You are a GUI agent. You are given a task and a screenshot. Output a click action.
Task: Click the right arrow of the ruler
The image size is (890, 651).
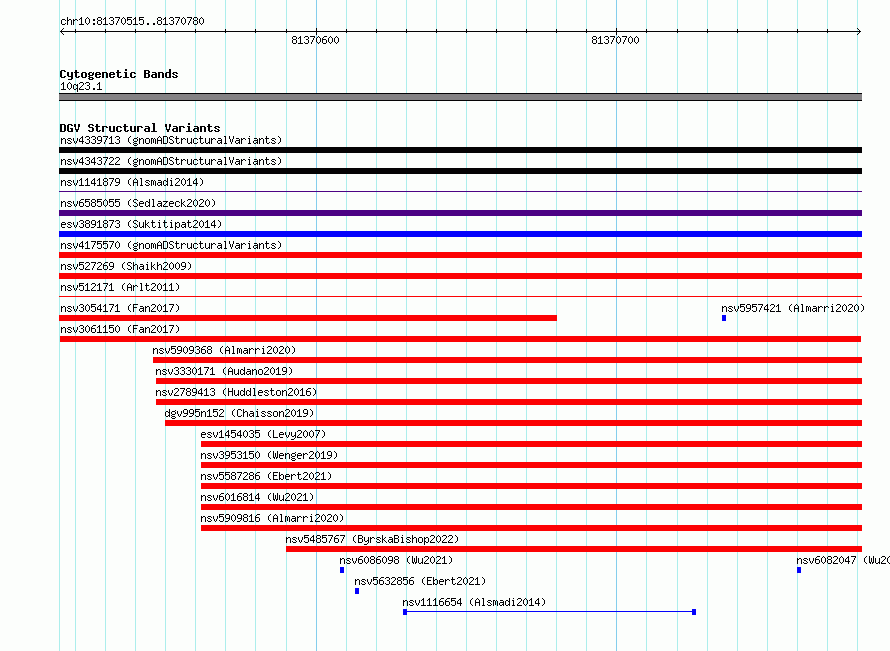tap(859, 32)
